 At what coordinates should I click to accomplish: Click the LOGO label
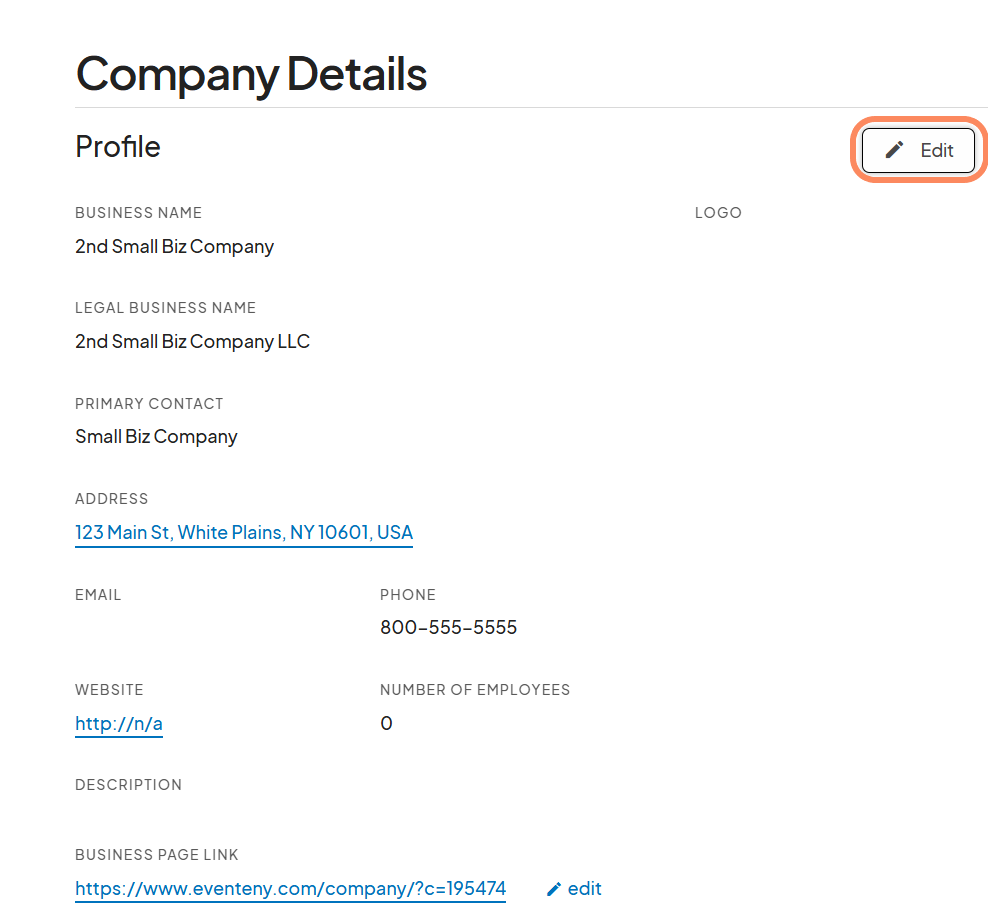[x=718, y=213]
